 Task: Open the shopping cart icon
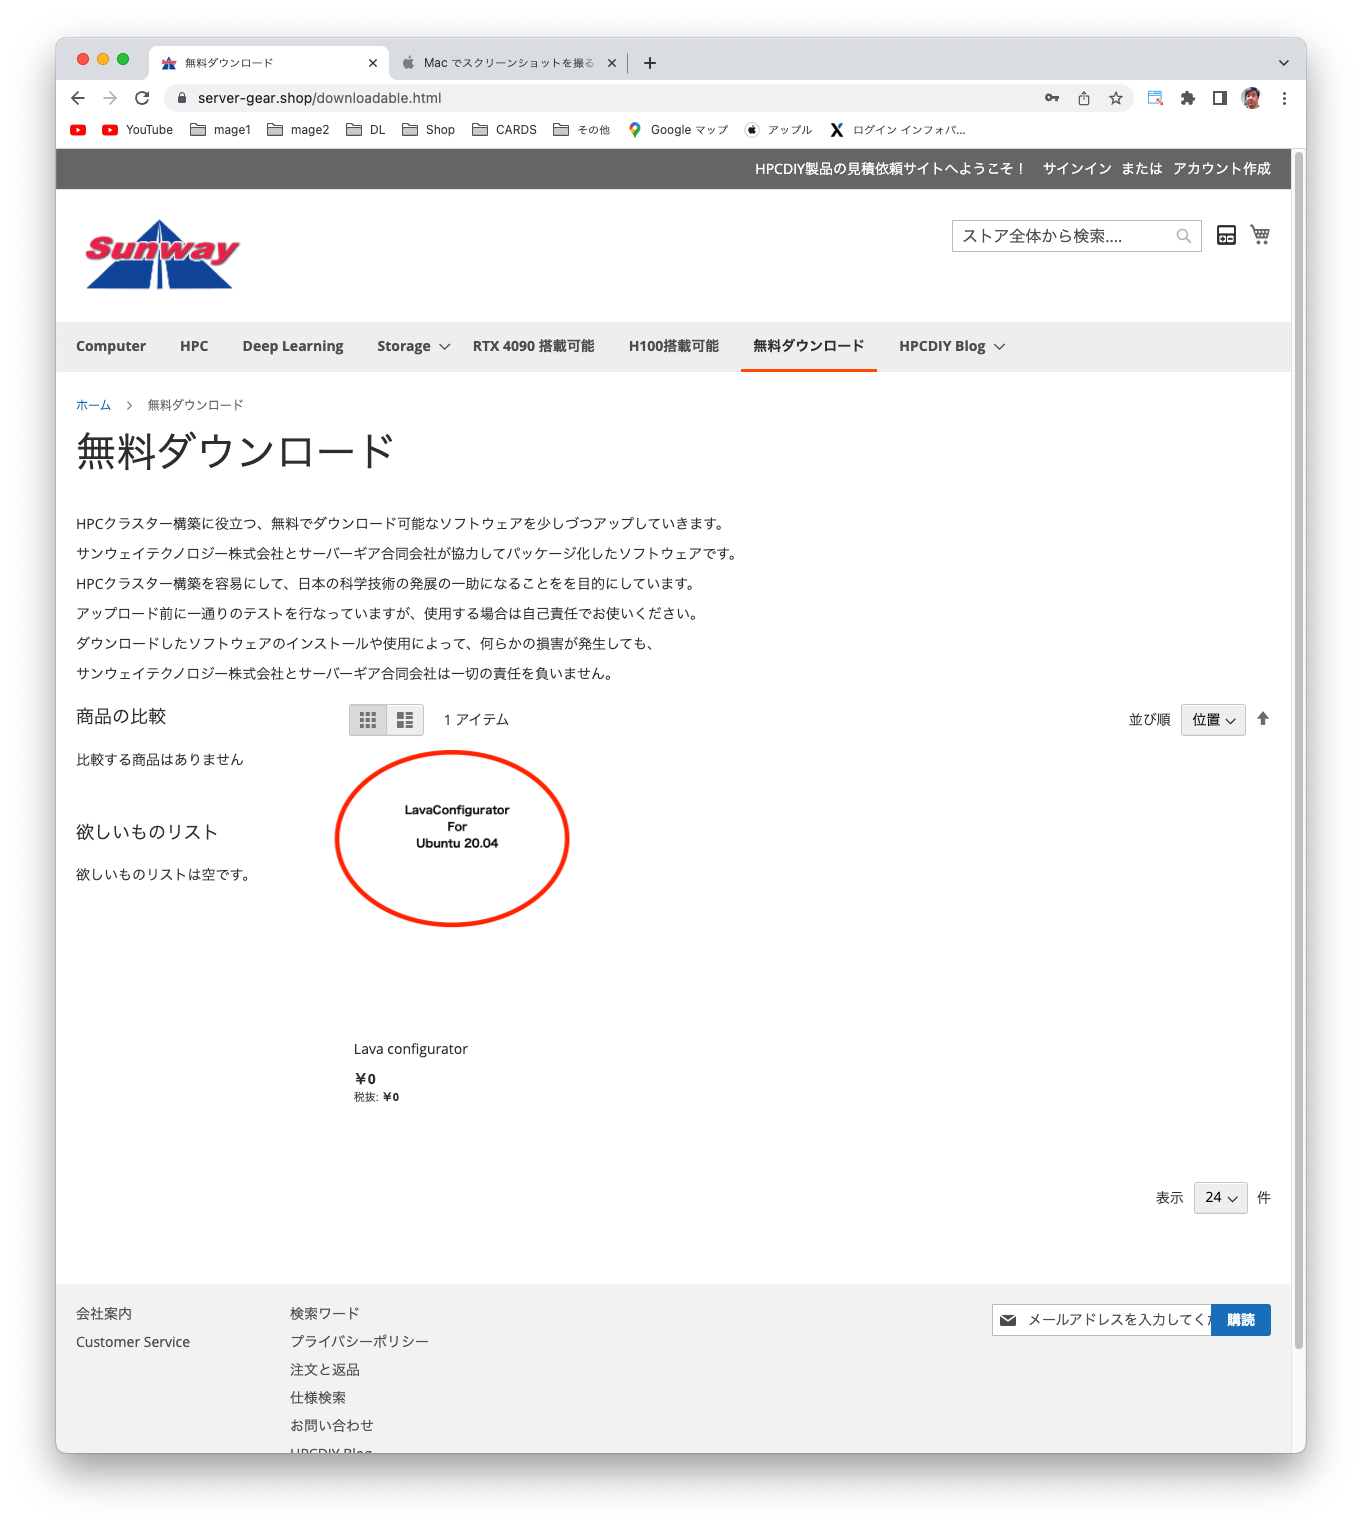[x=1260, y=234]
